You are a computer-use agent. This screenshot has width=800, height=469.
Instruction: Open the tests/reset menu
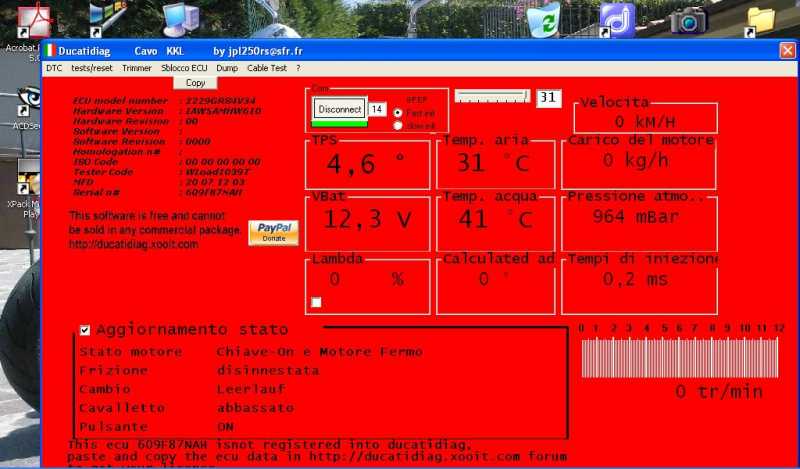[x=92, y=68]
